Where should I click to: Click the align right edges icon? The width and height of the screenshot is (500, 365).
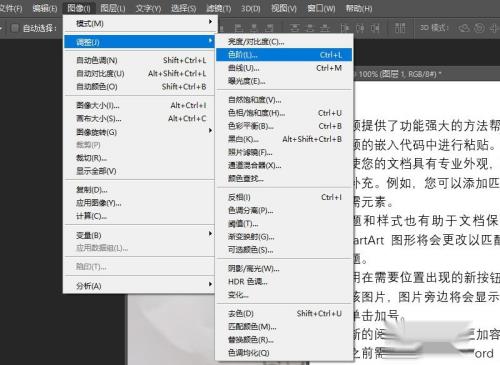tap(269, 28)
